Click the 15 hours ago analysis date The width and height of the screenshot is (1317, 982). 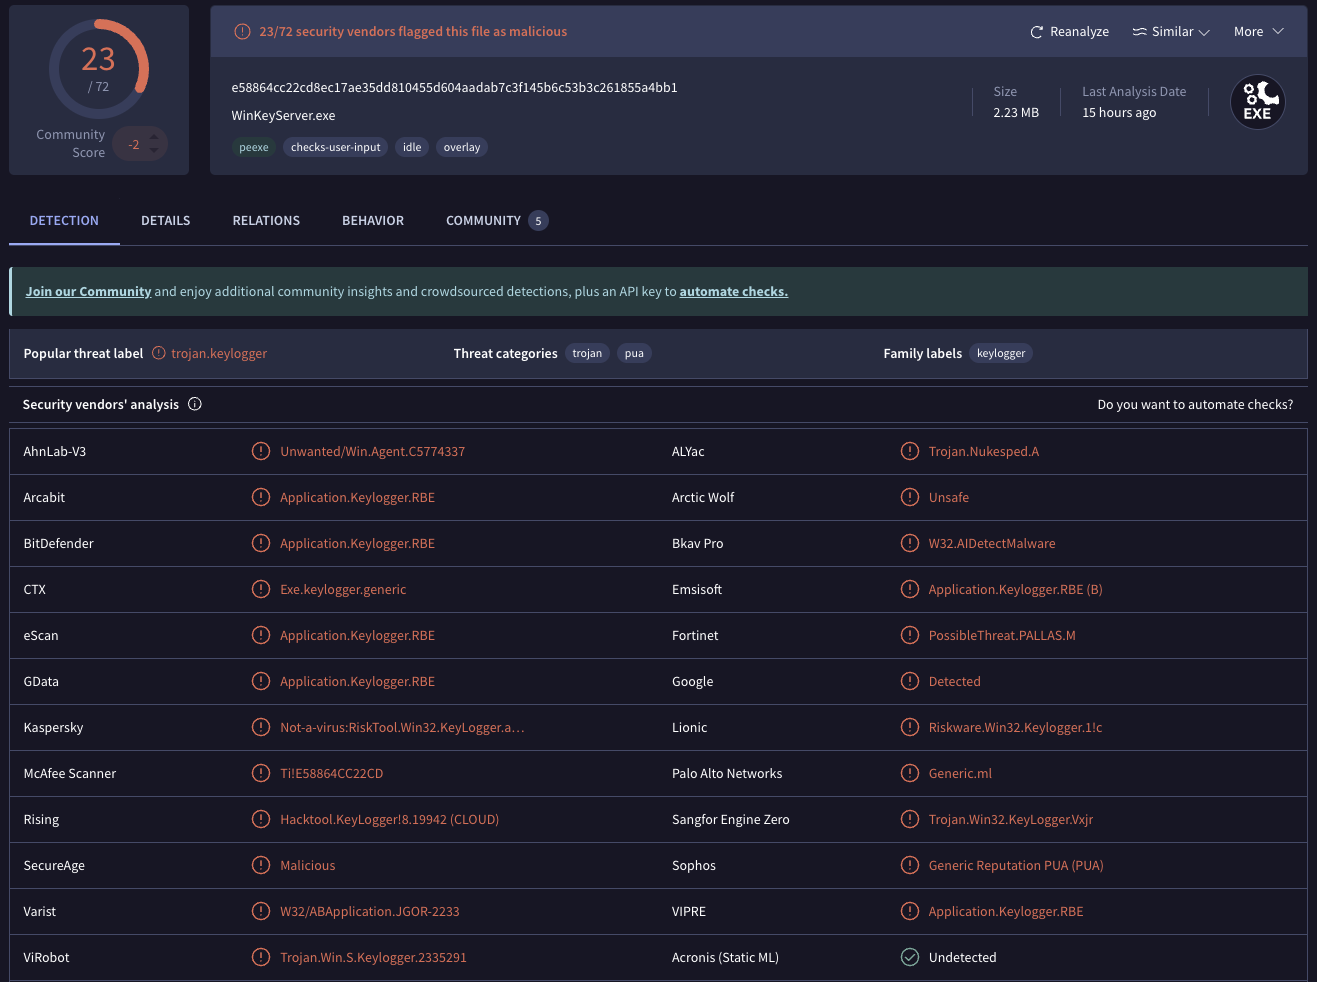pyautogui.click(x=1119, y=113)
